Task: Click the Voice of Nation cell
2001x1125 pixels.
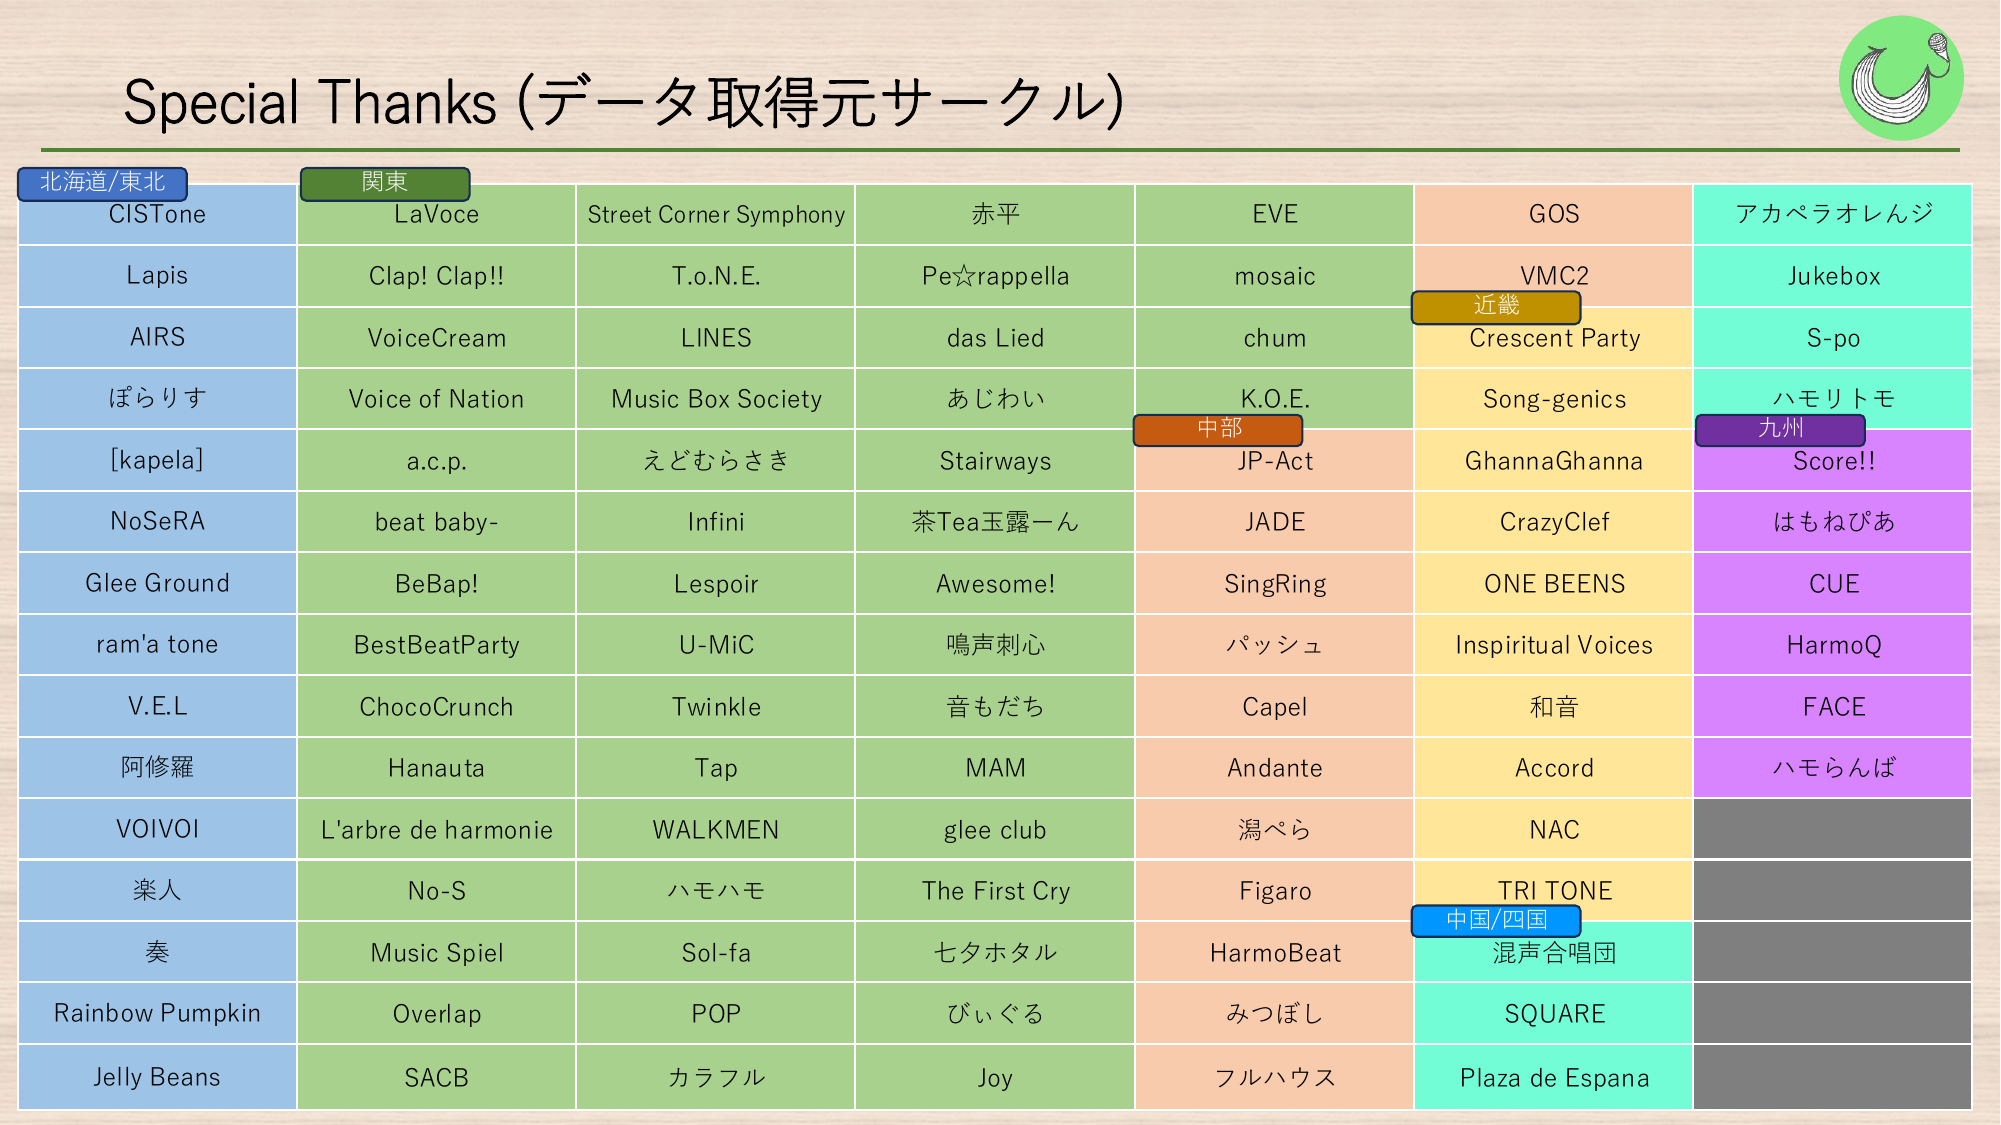Action: point(436,399)
